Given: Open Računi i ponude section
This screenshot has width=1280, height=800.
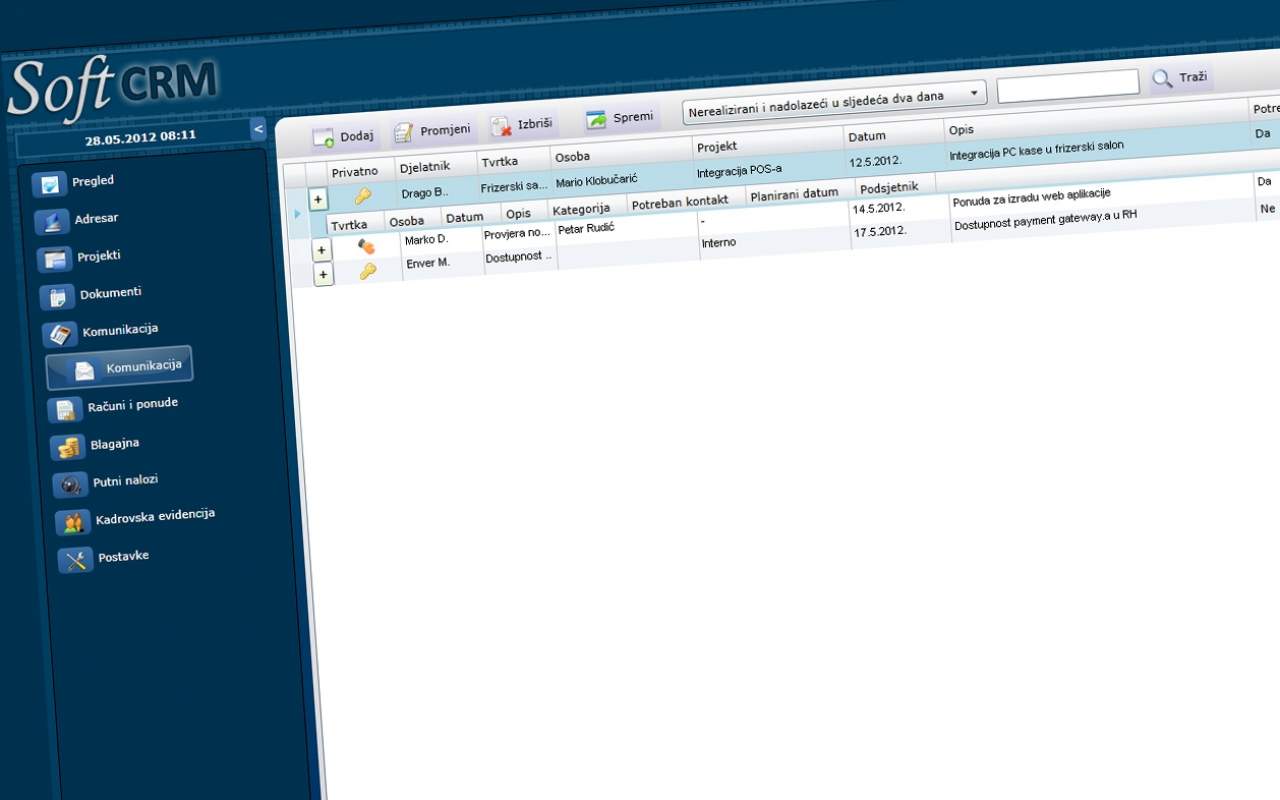Looking at the screenshot, I should [x=114, y=406].
